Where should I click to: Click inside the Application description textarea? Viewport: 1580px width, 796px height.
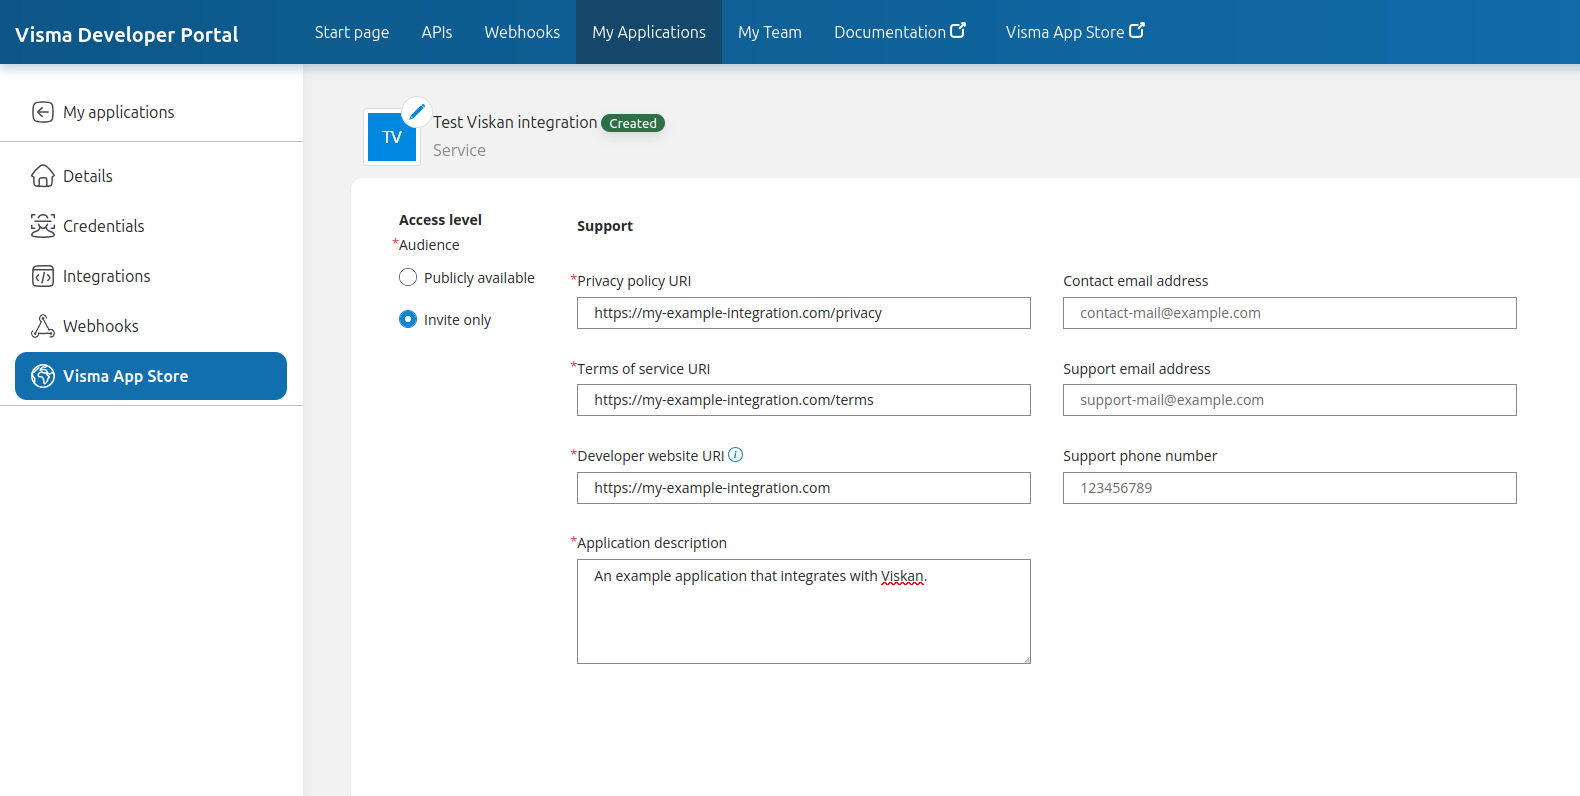pyautogui.click(x=803, y=611)
